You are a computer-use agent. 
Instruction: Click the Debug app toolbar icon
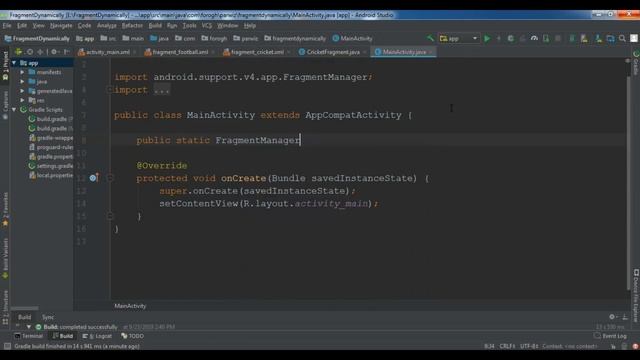coord(510,38)
